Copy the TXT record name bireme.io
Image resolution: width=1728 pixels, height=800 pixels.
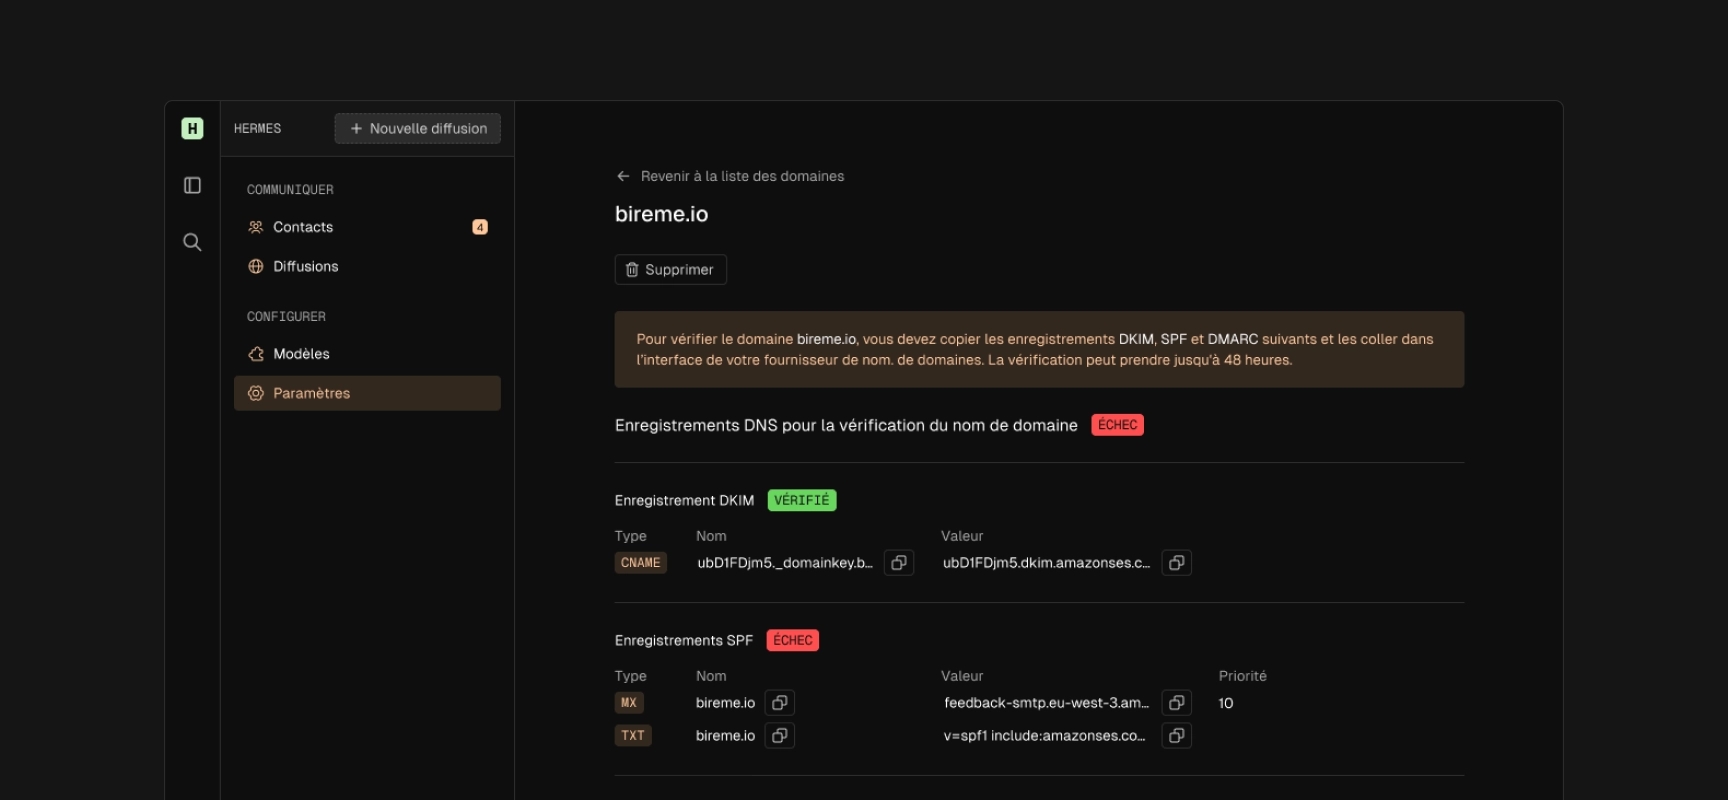tap(780, 736)
